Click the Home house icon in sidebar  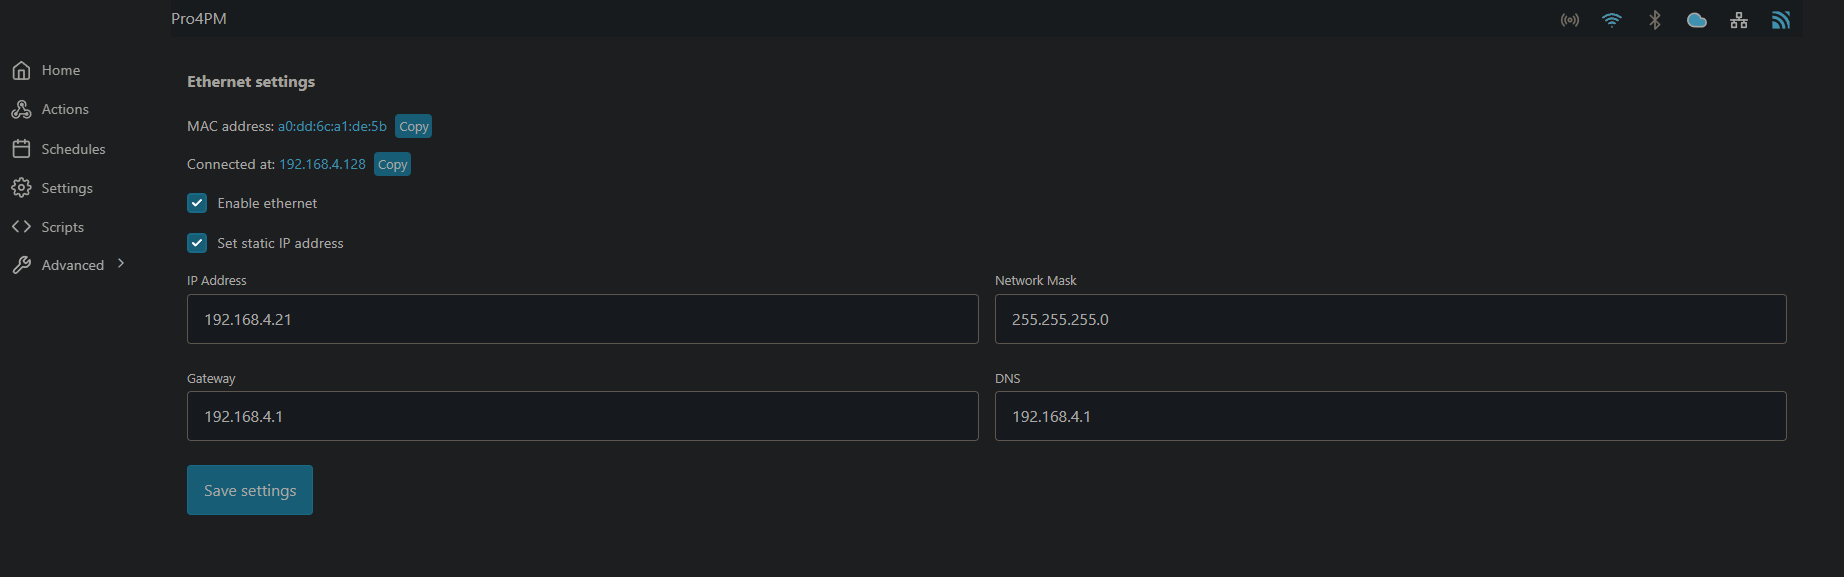click(x=21, y=70)
